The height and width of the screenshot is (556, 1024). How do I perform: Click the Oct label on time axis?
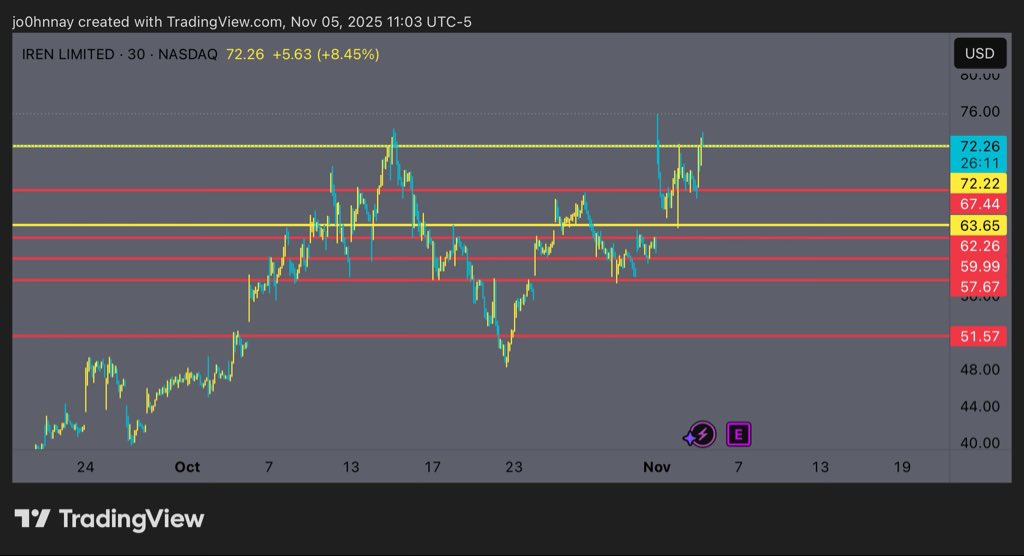click(x=187, y=467)
